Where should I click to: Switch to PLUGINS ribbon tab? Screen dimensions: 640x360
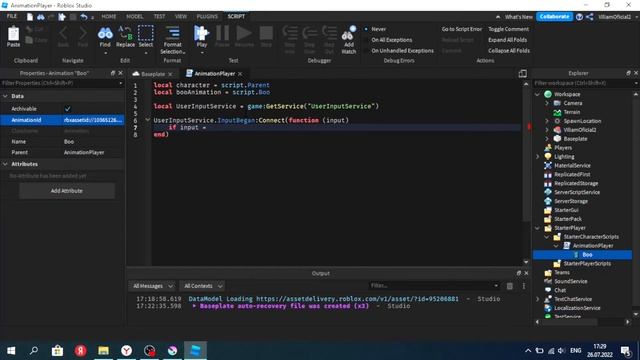click(207, 16)
